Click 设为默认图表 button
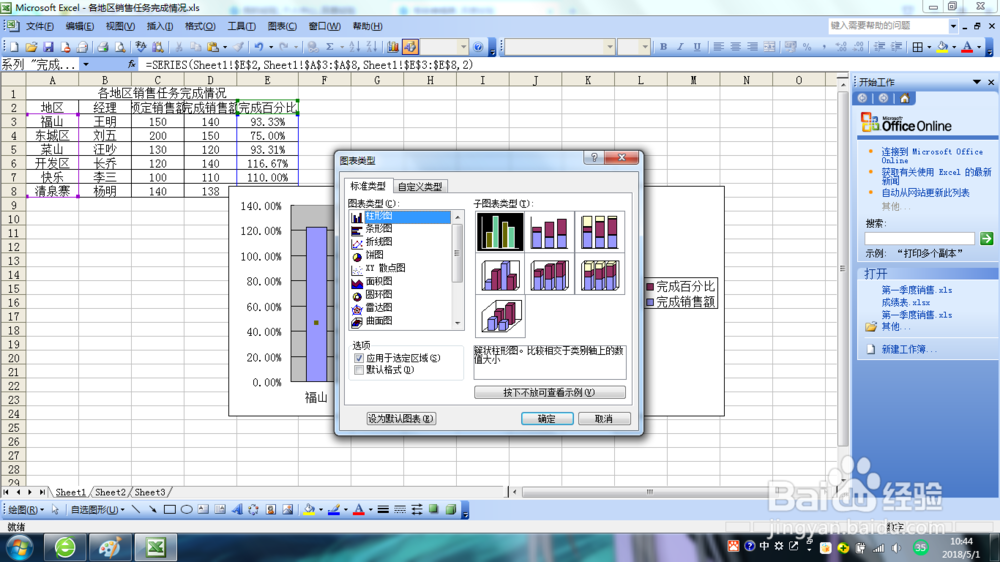Screen dimensions: 1000x562 pos(401,418)
